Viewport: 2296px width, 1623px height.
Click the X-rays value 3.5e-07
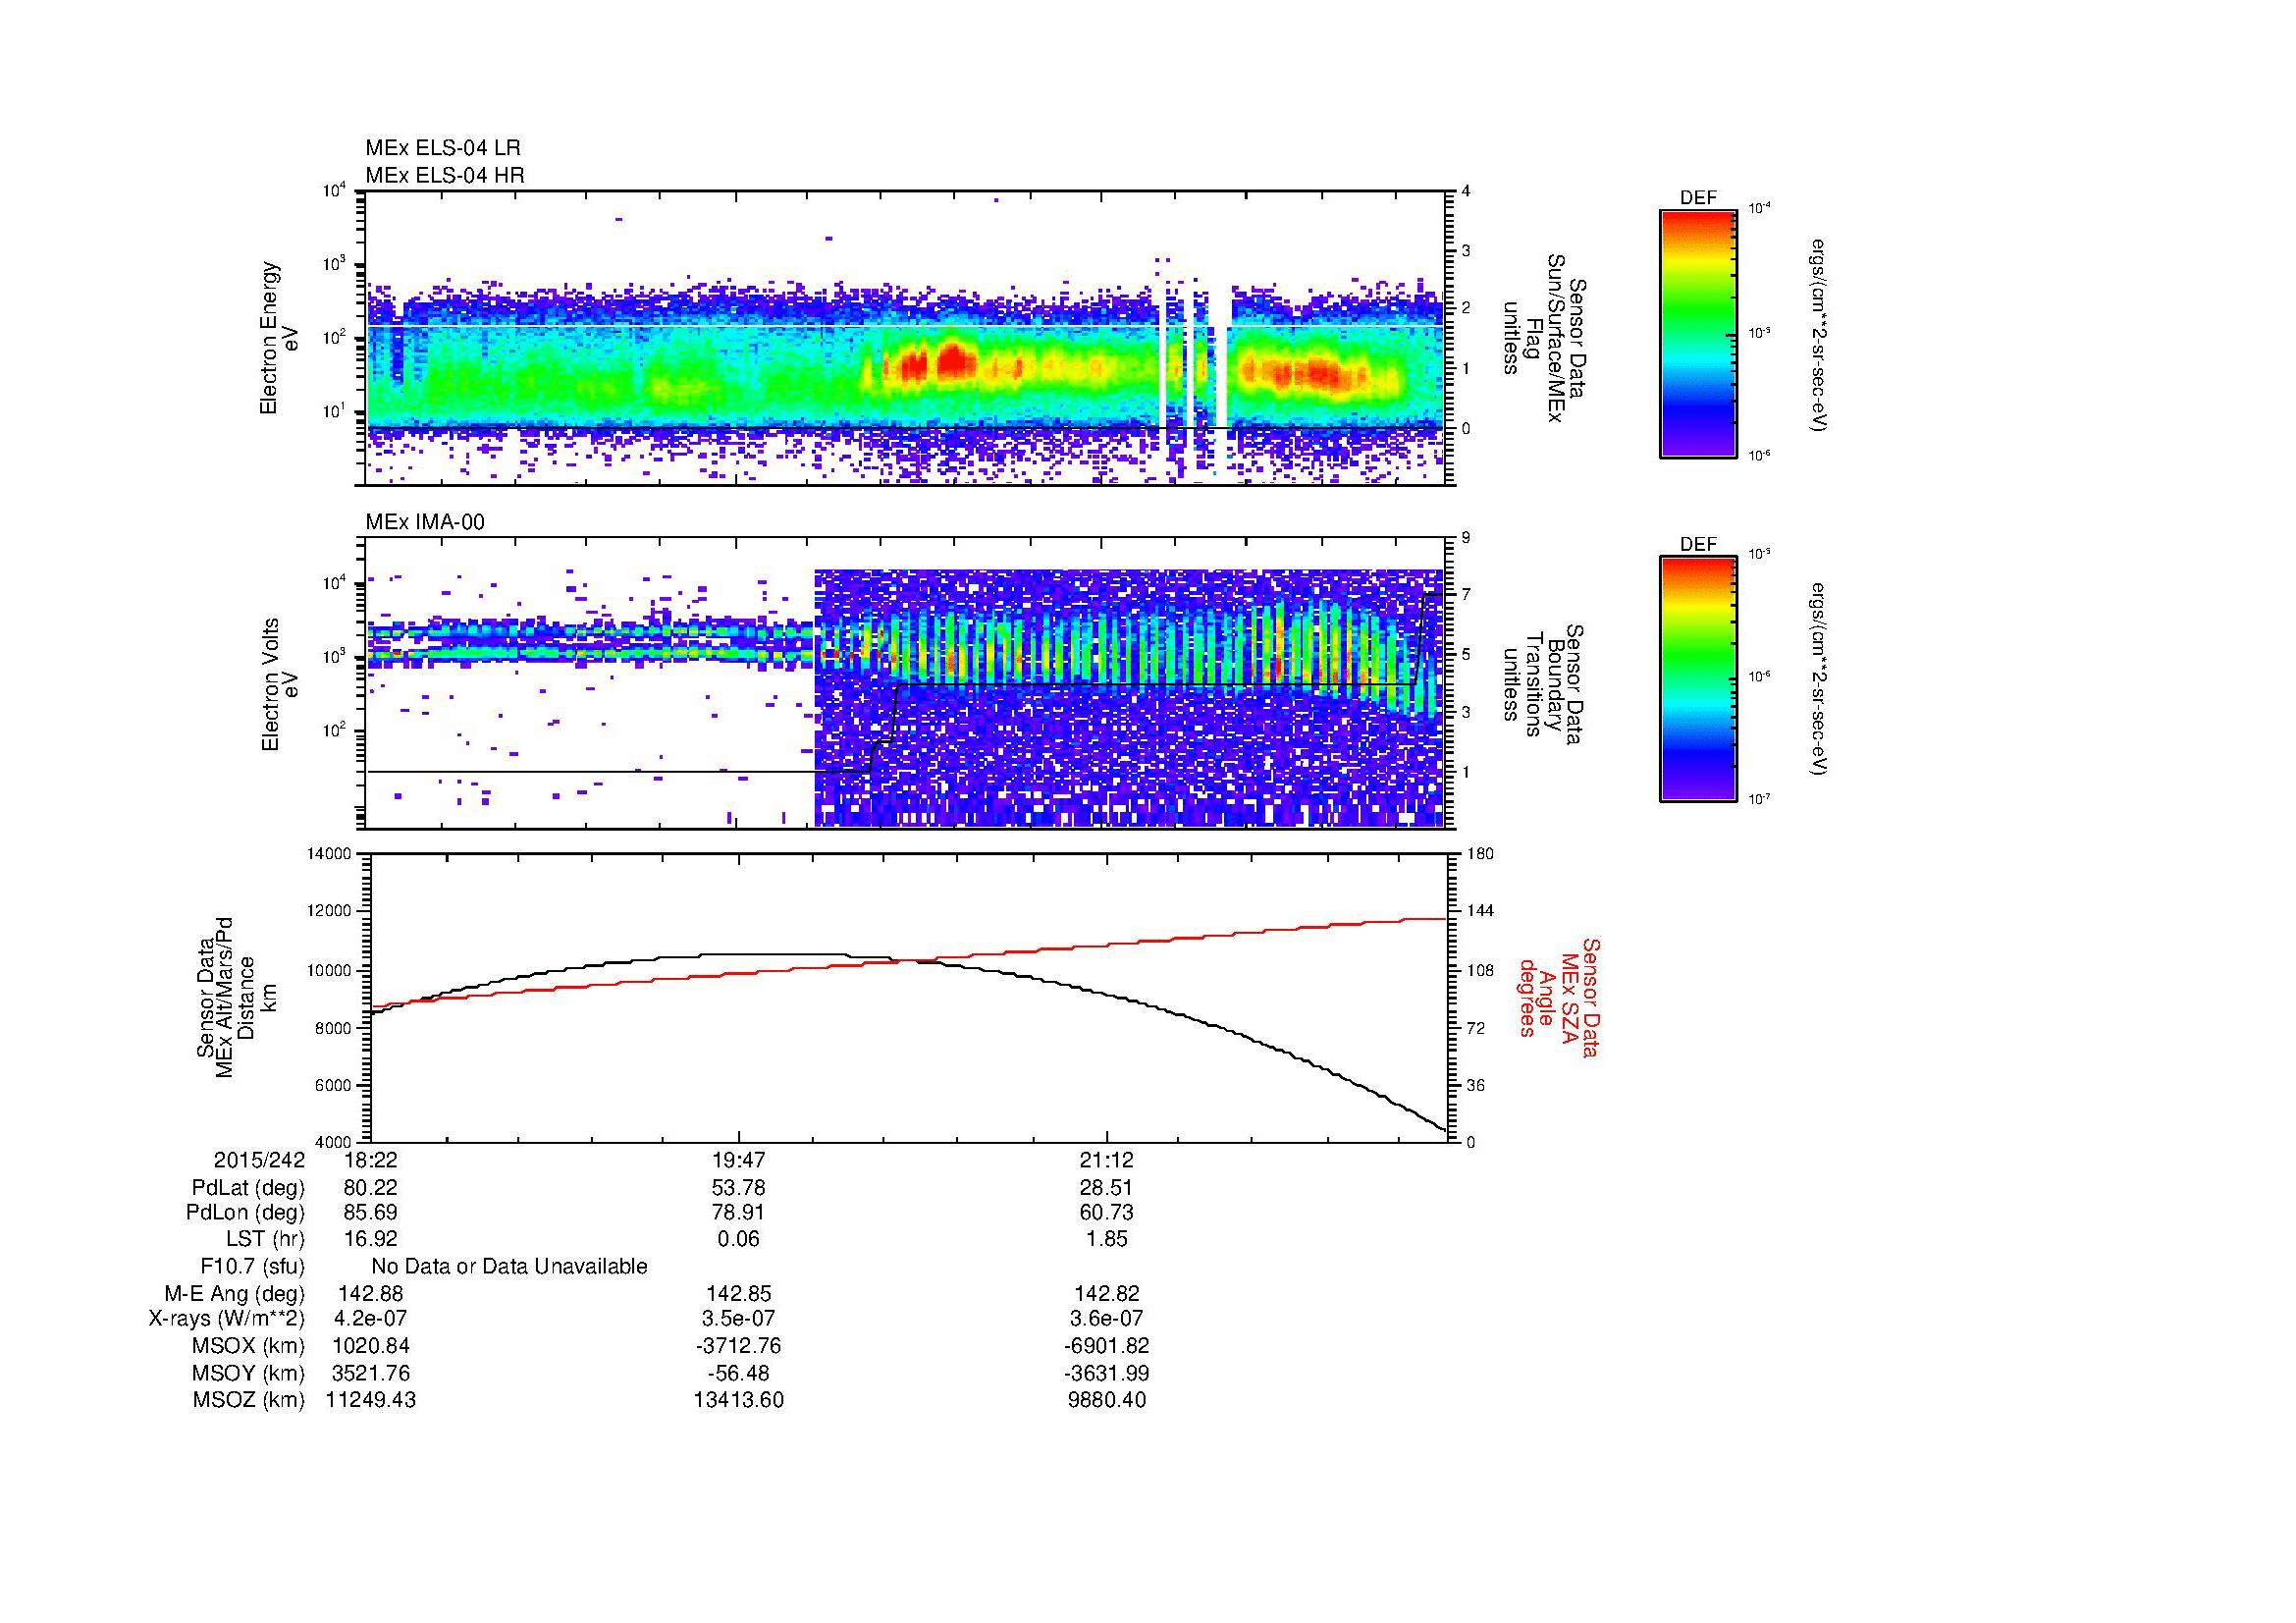click(x=738, y=1319)
